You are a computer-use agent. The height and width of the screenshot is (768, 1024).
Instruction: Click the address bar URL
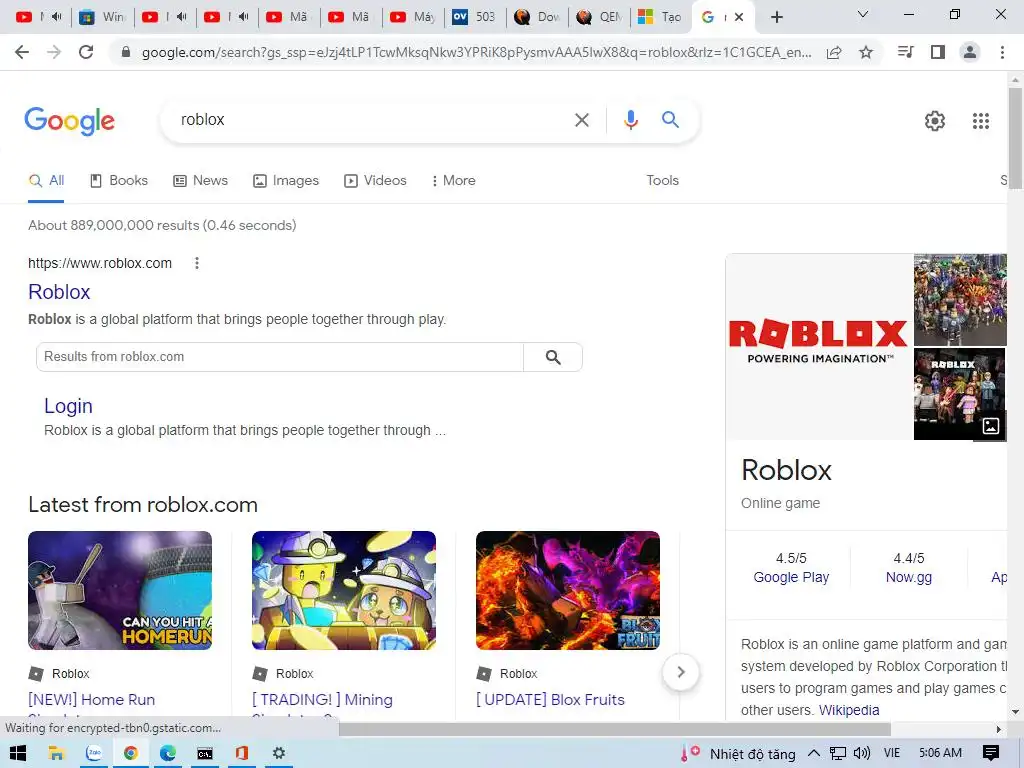[477, 52]
